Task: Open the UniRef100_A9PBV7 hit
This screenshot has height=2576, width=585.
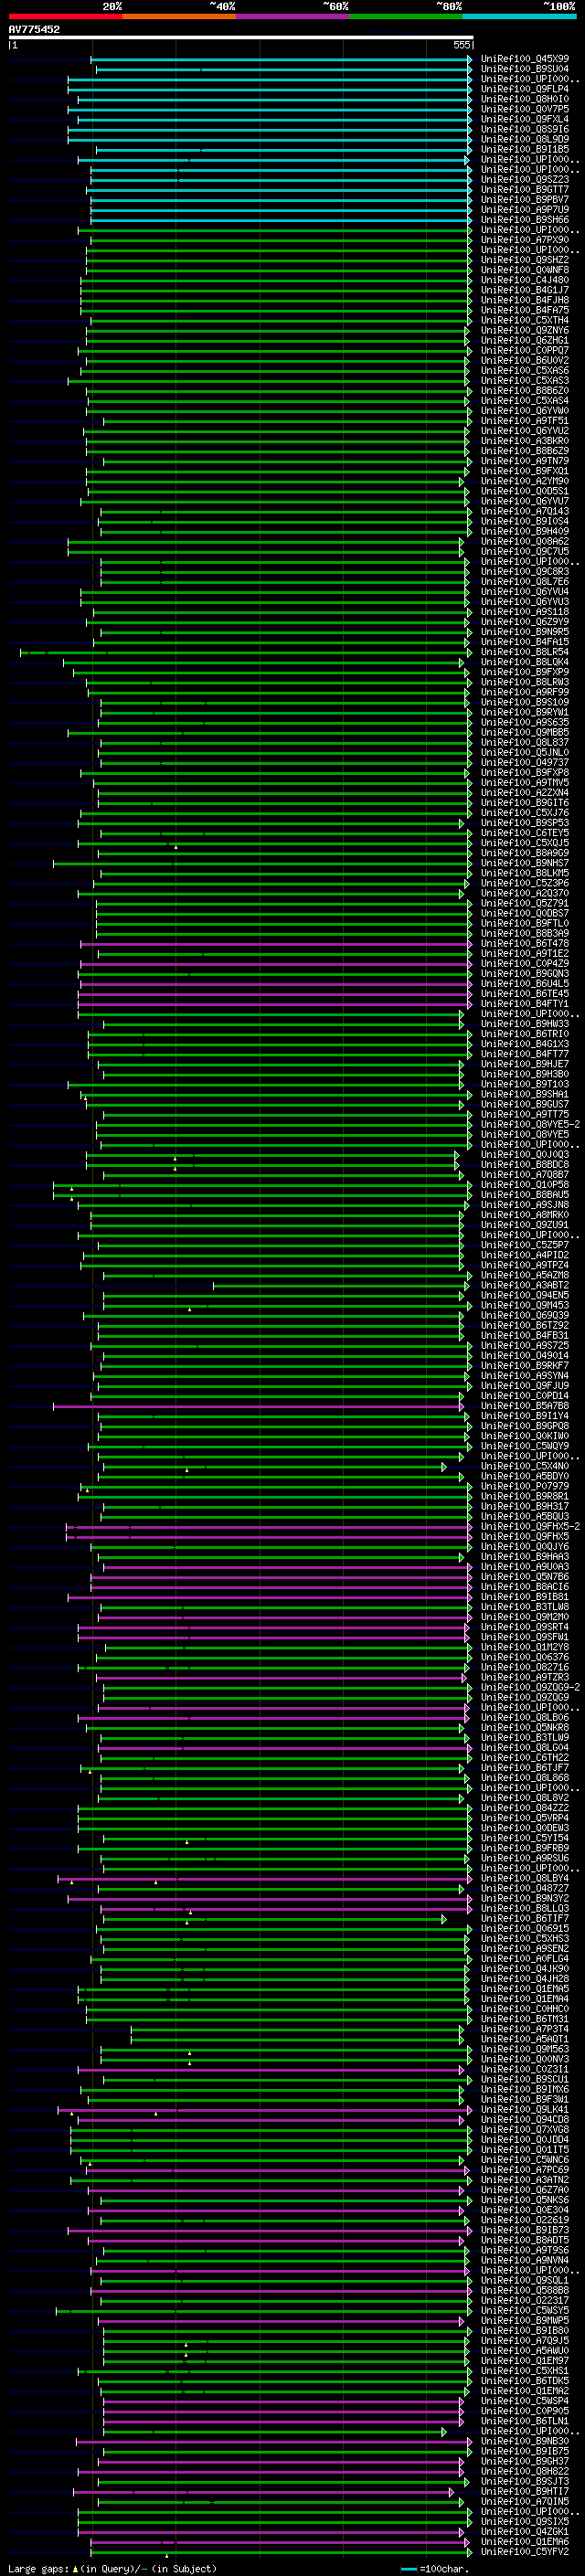Action: (x=524, y=200)
